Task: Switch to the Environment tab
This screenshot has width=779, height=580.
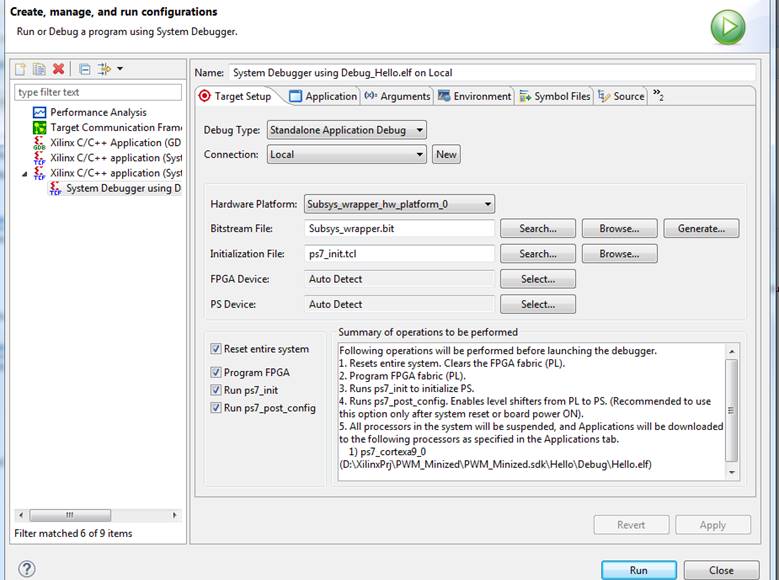Action: pyautogui.click(x=474, y=96)
